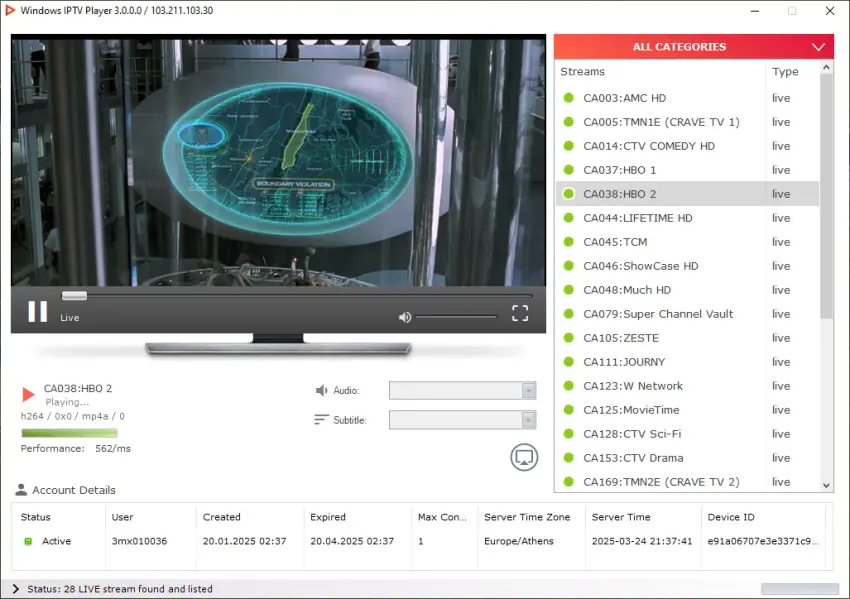
Task: Click the green status dot for CA125:MovieTime
Action: pyautogui.click(x=569, y=409)
